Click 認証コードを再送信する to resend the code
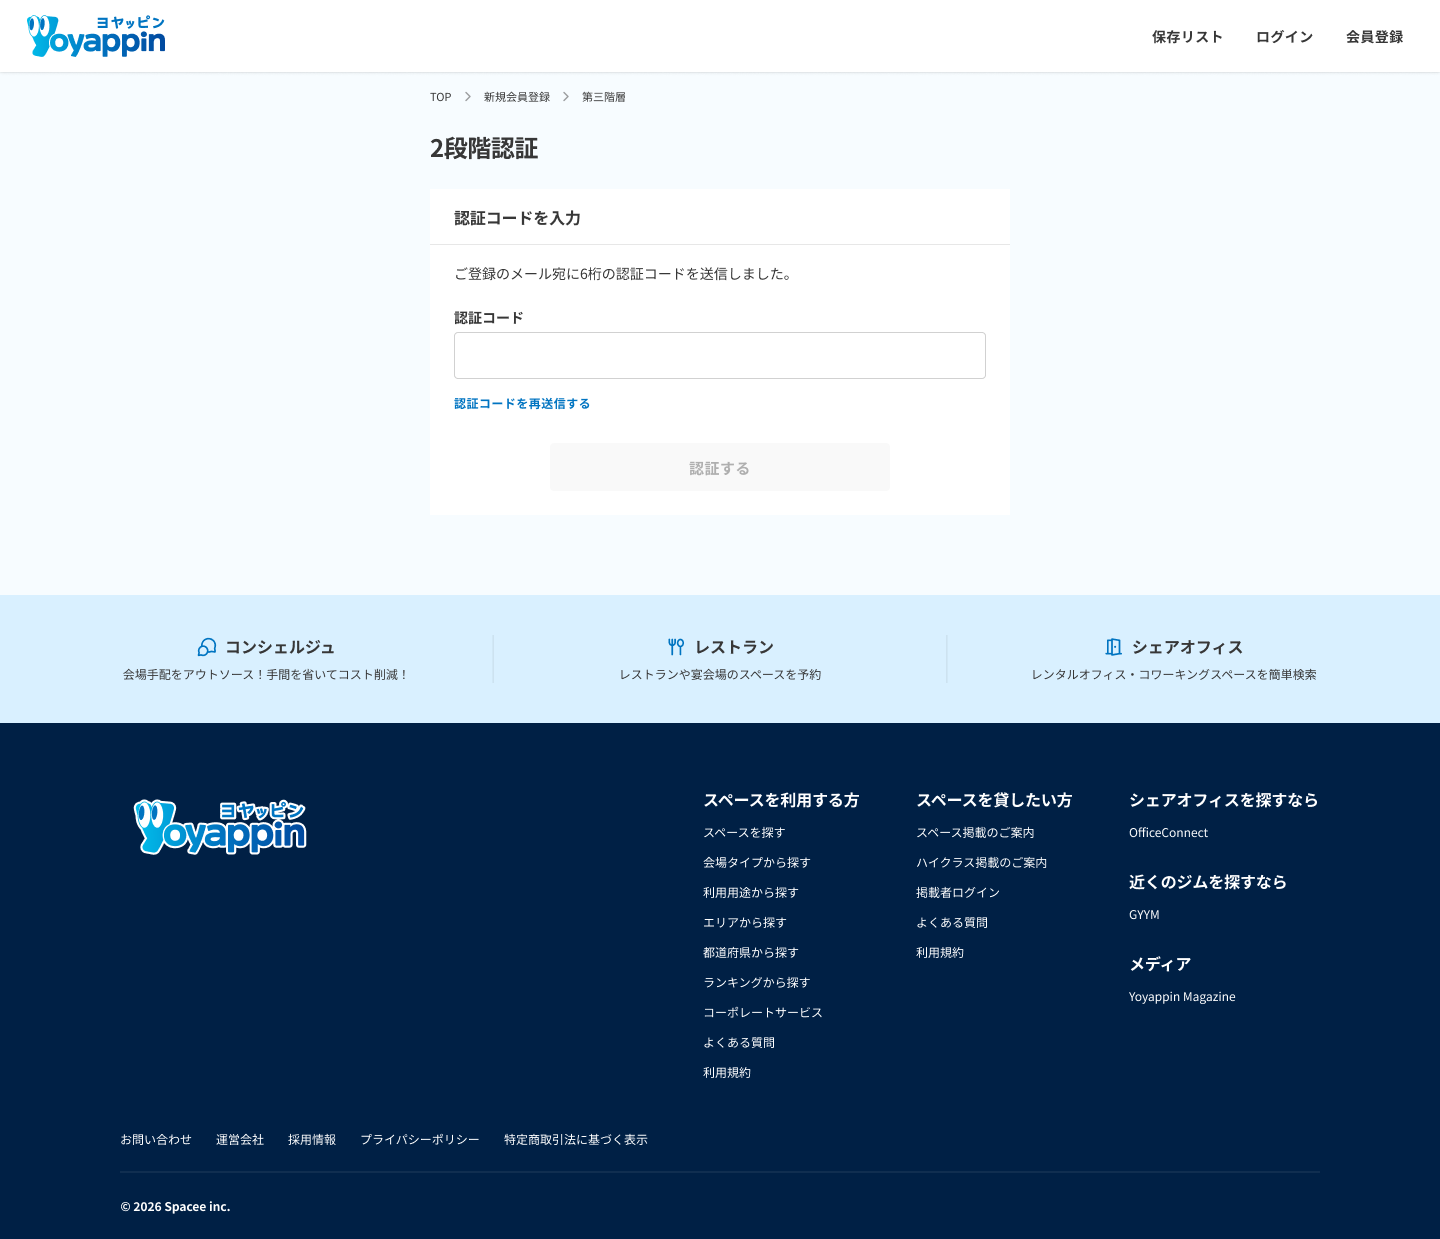 [x=521, y=403]
